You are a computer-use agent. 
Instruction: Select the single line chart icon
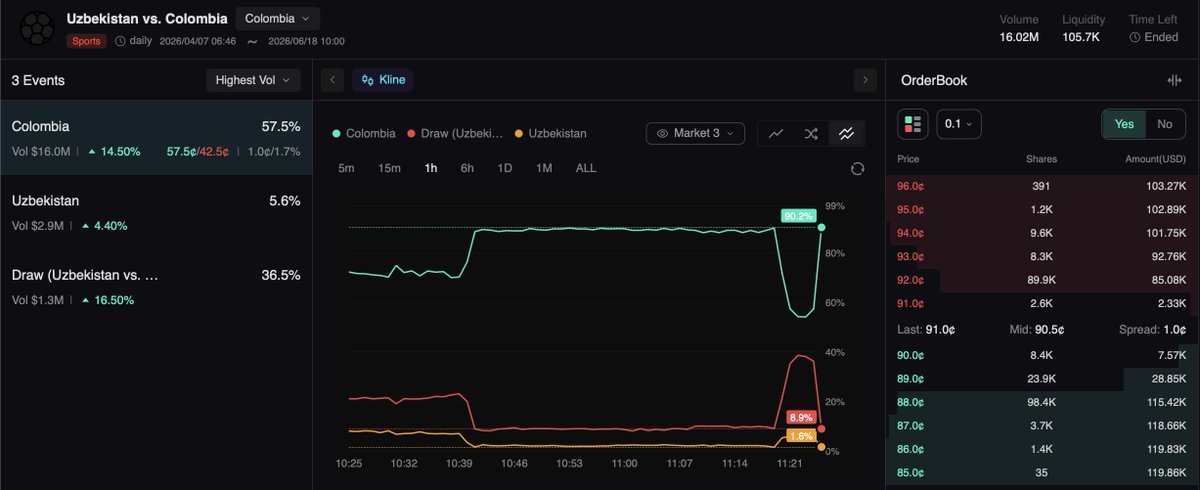tap(776, 133)
